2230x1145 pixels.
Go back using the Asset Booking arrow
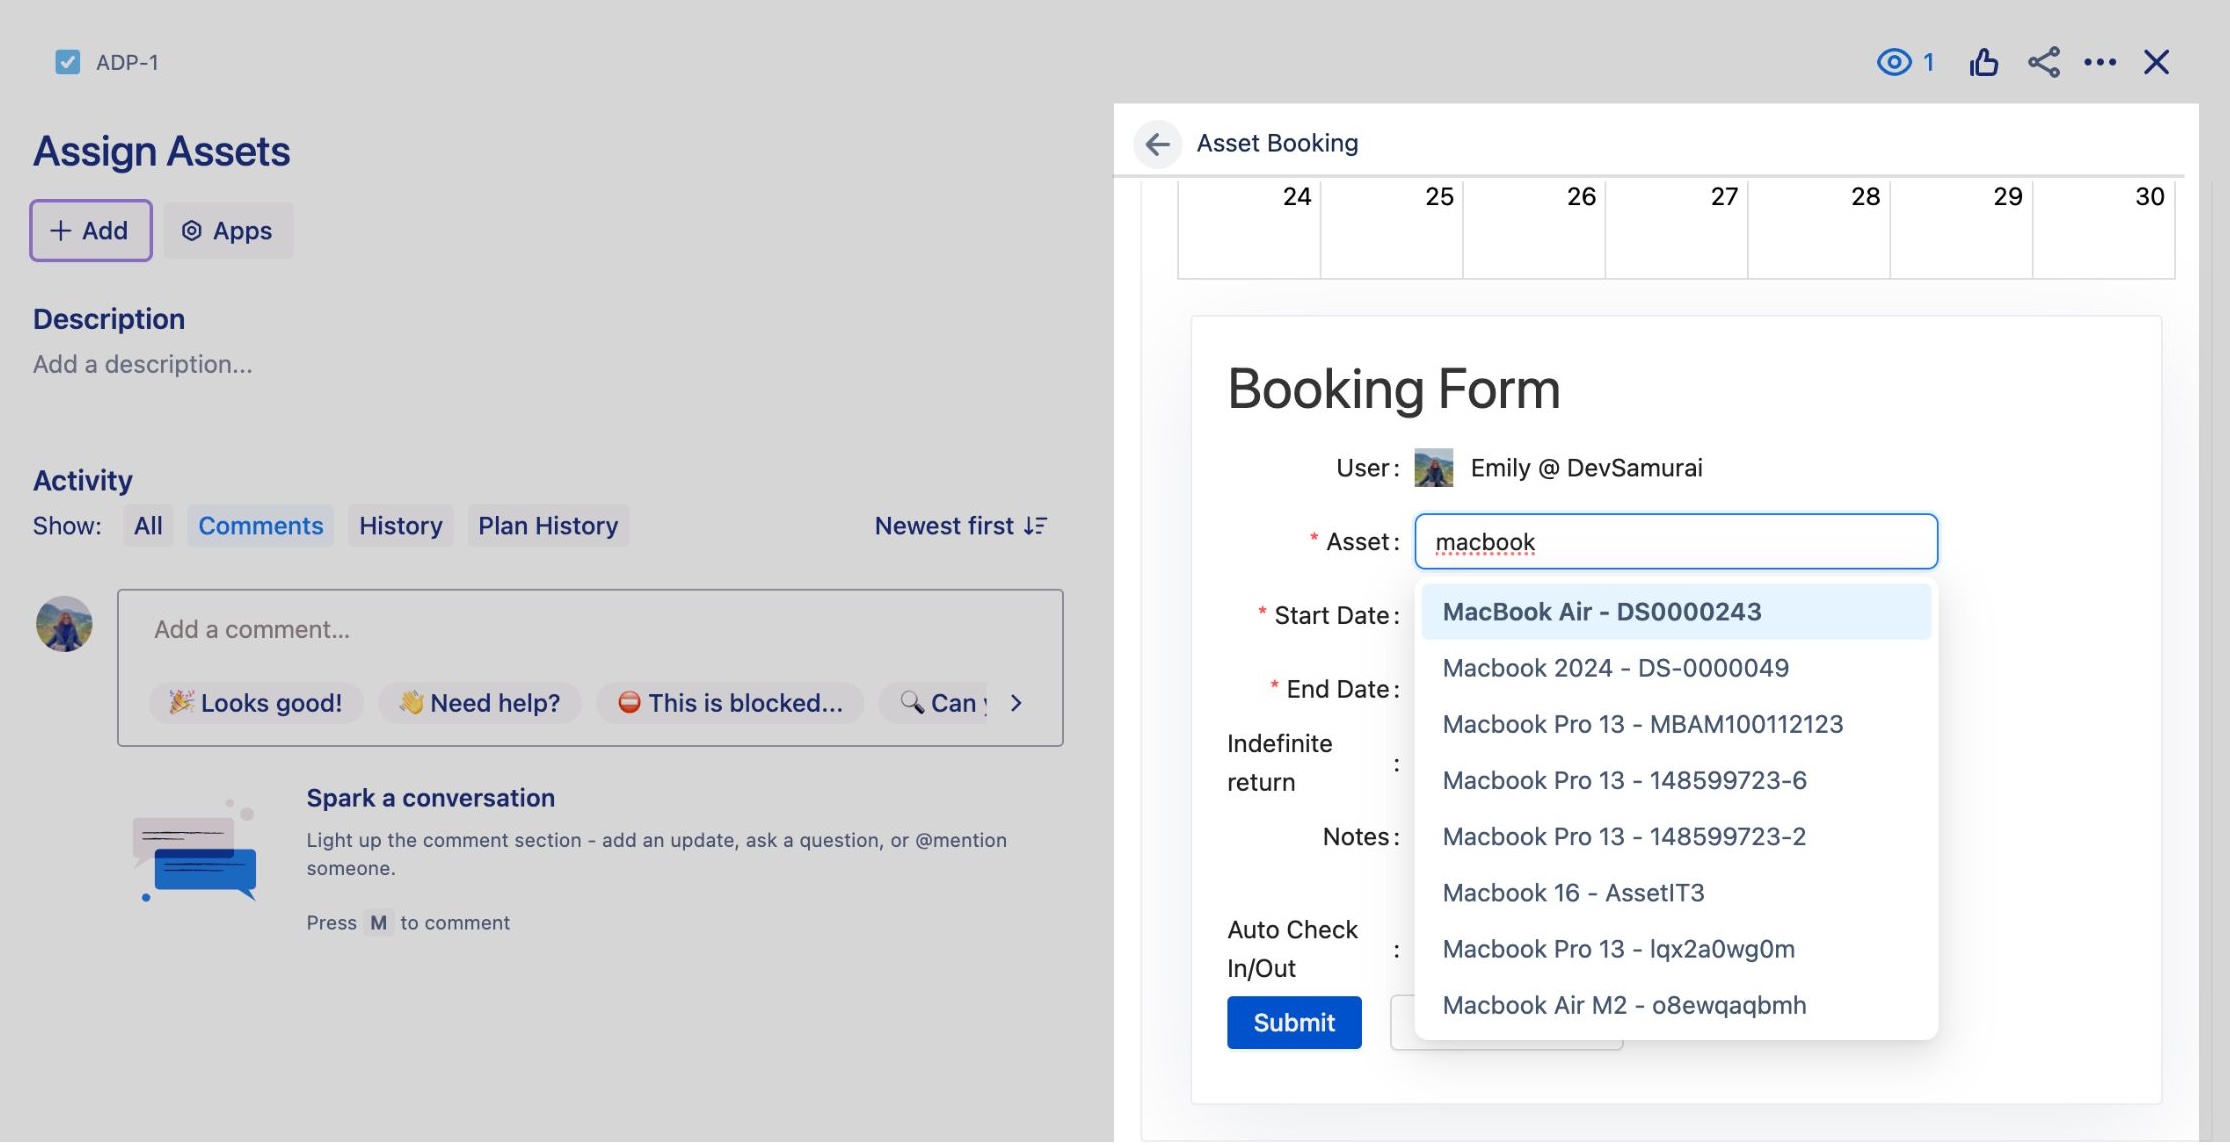tap(1158, 144)
